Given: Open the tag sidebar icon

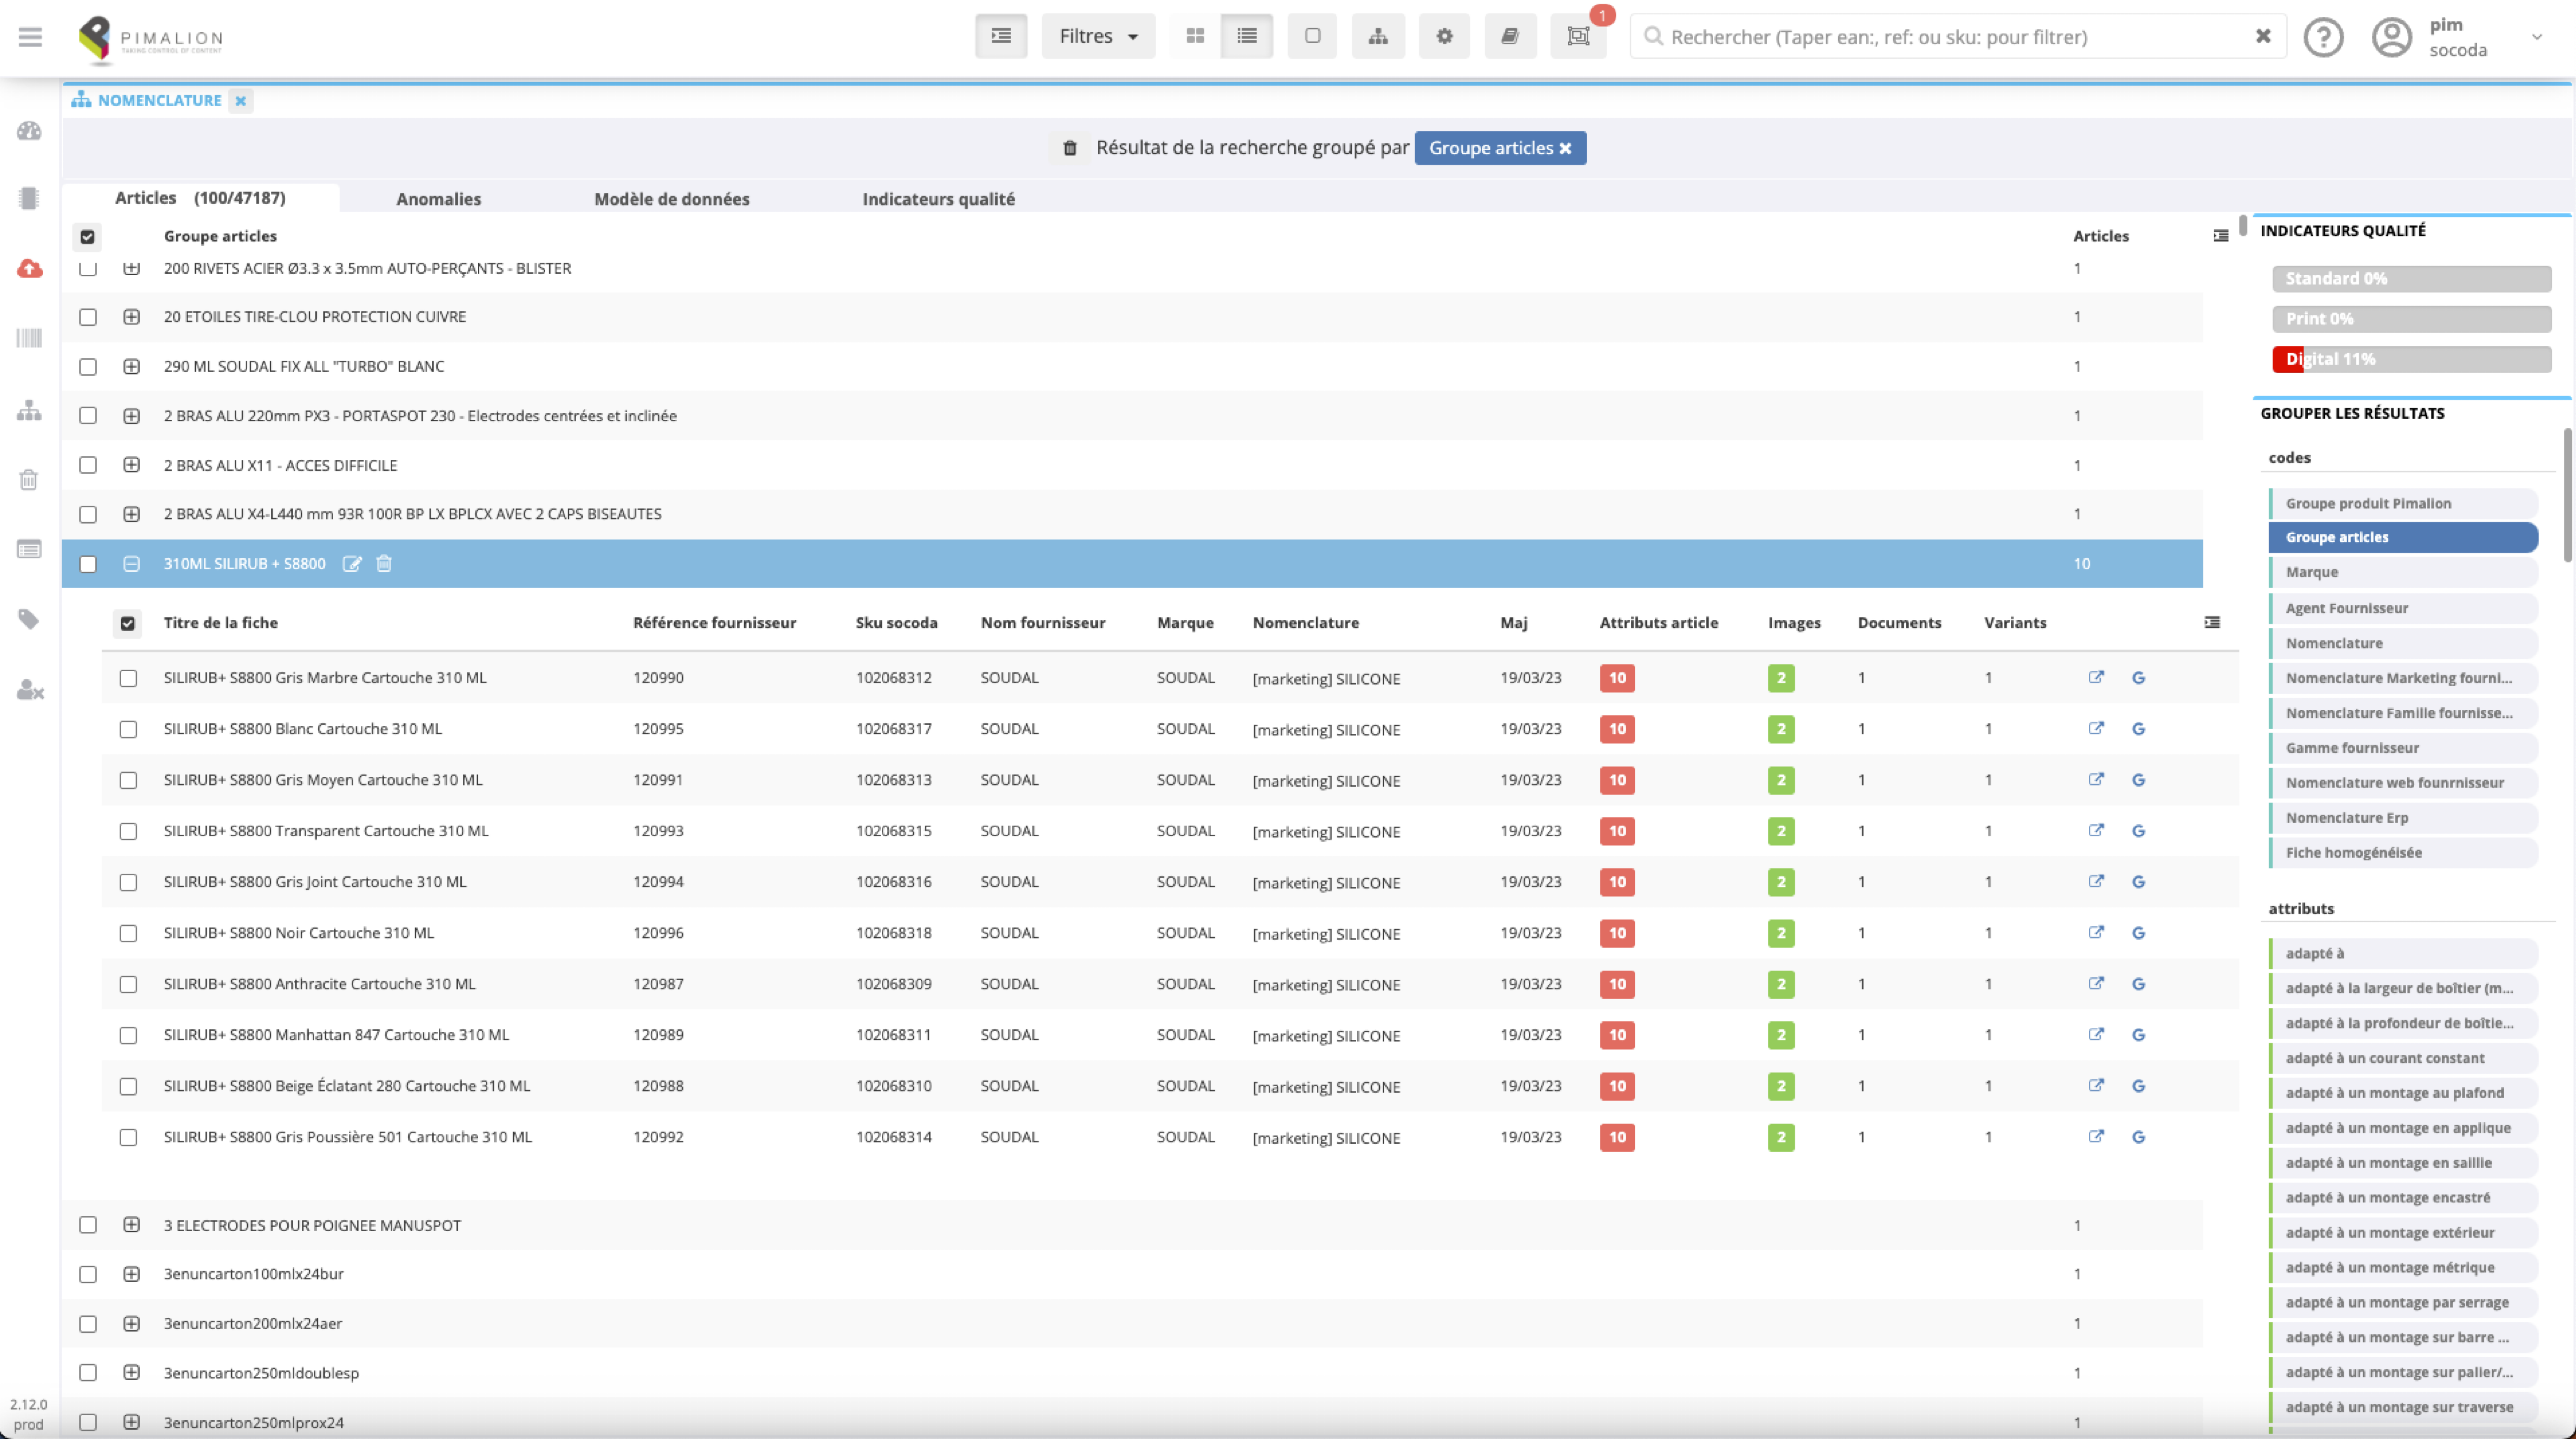Looking at the screenshot, I should pos(29,620).
